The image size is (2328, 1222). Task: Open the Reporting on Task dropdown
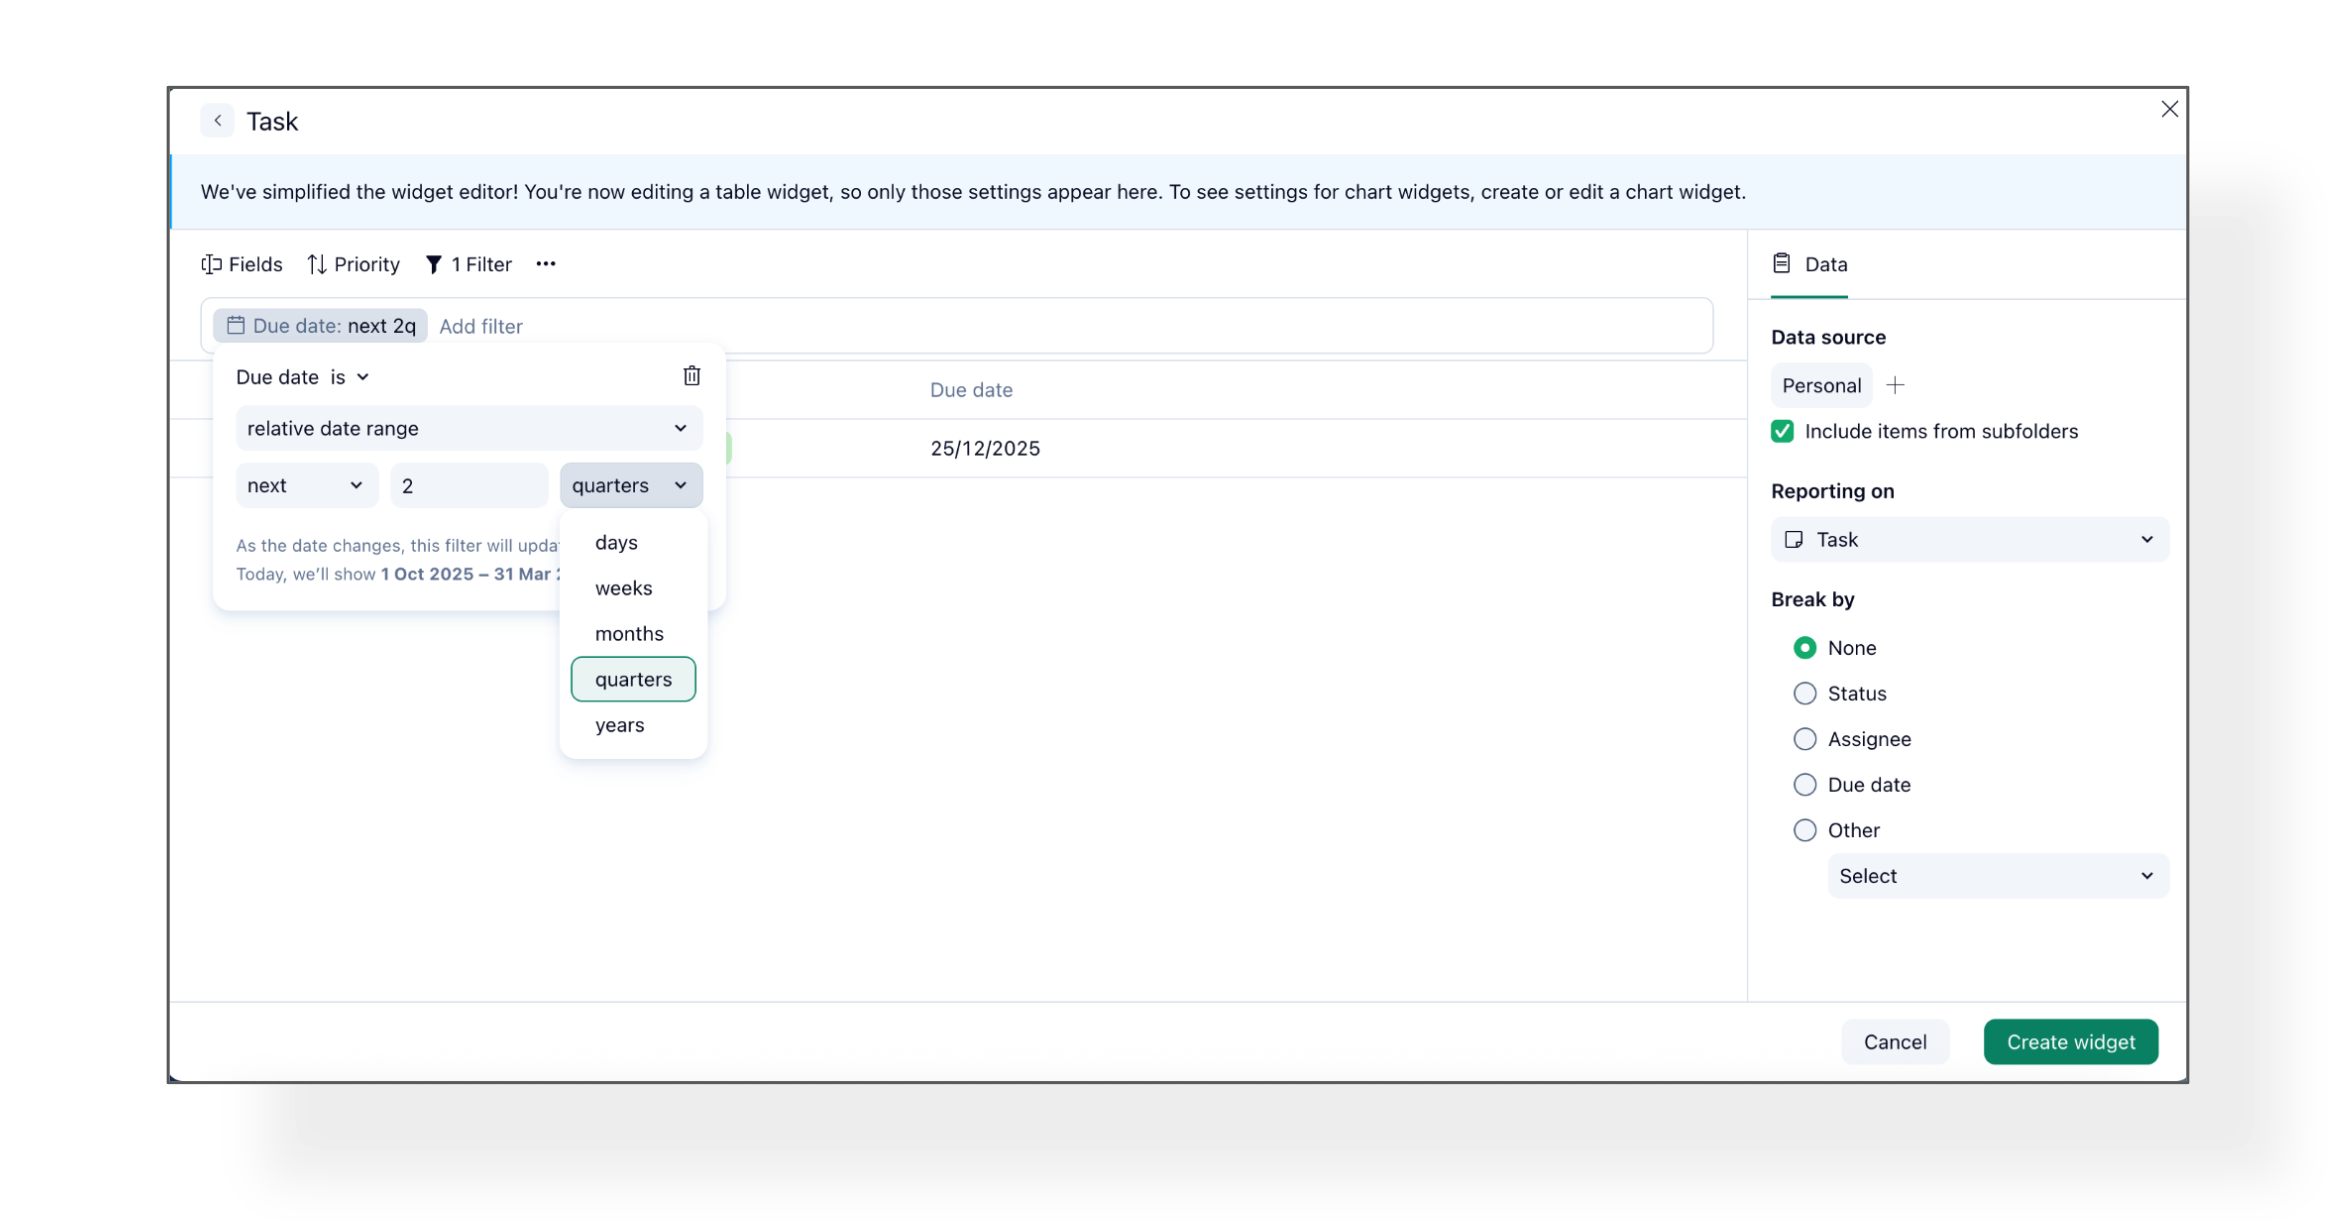point(1968,540)
